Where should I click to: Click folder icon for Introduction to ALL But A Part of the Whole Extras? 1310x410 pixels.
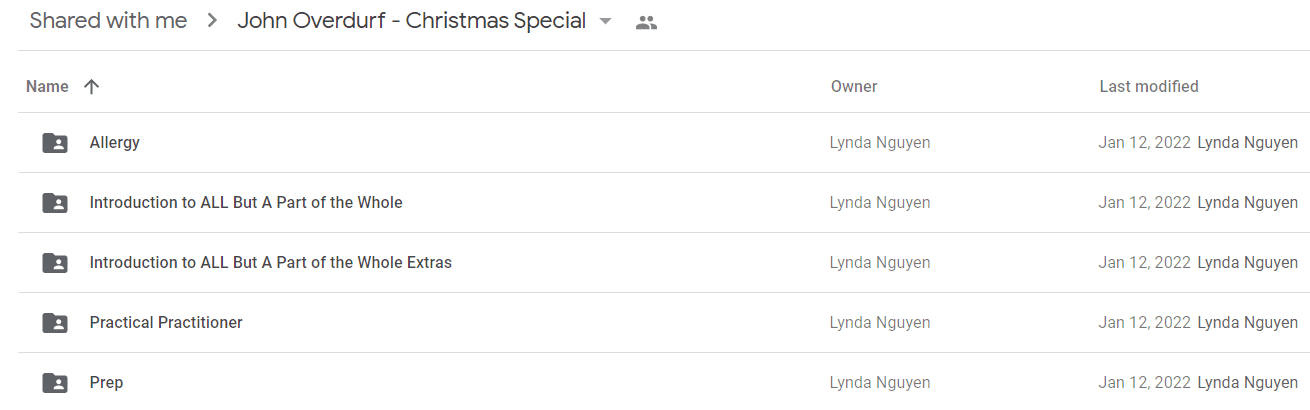55,263
